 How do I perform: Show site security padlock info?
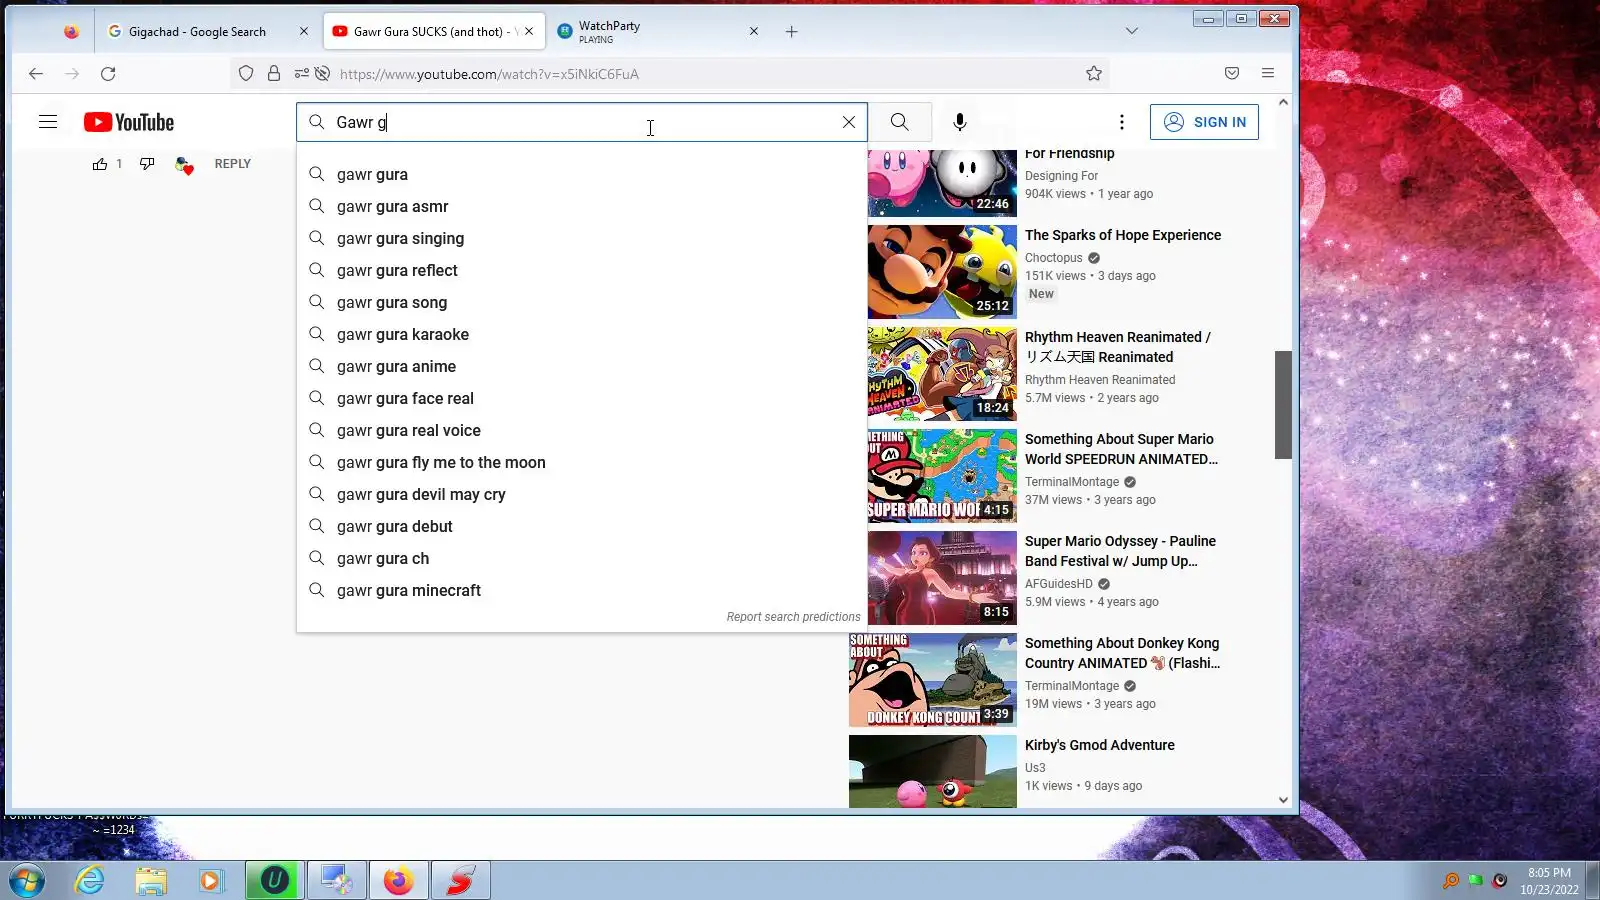coord(274,73)
